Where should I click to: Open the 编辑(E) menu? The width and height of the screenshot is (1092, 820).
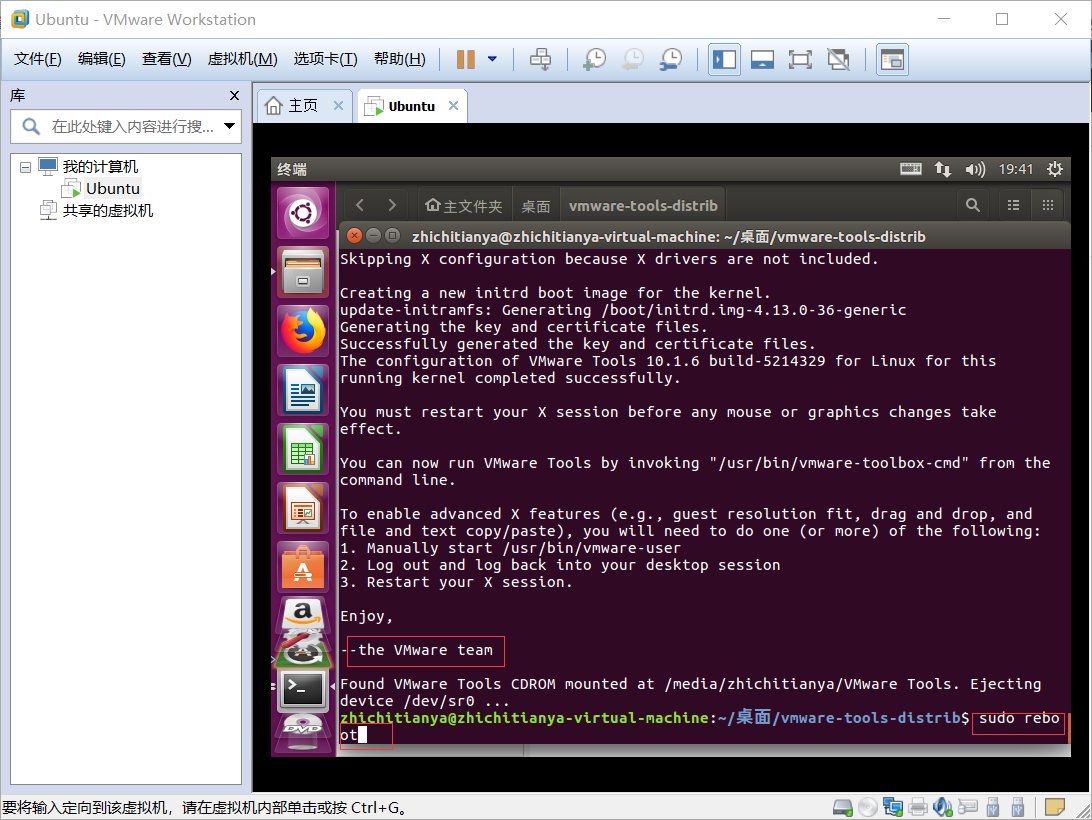(x=102, y=59)
